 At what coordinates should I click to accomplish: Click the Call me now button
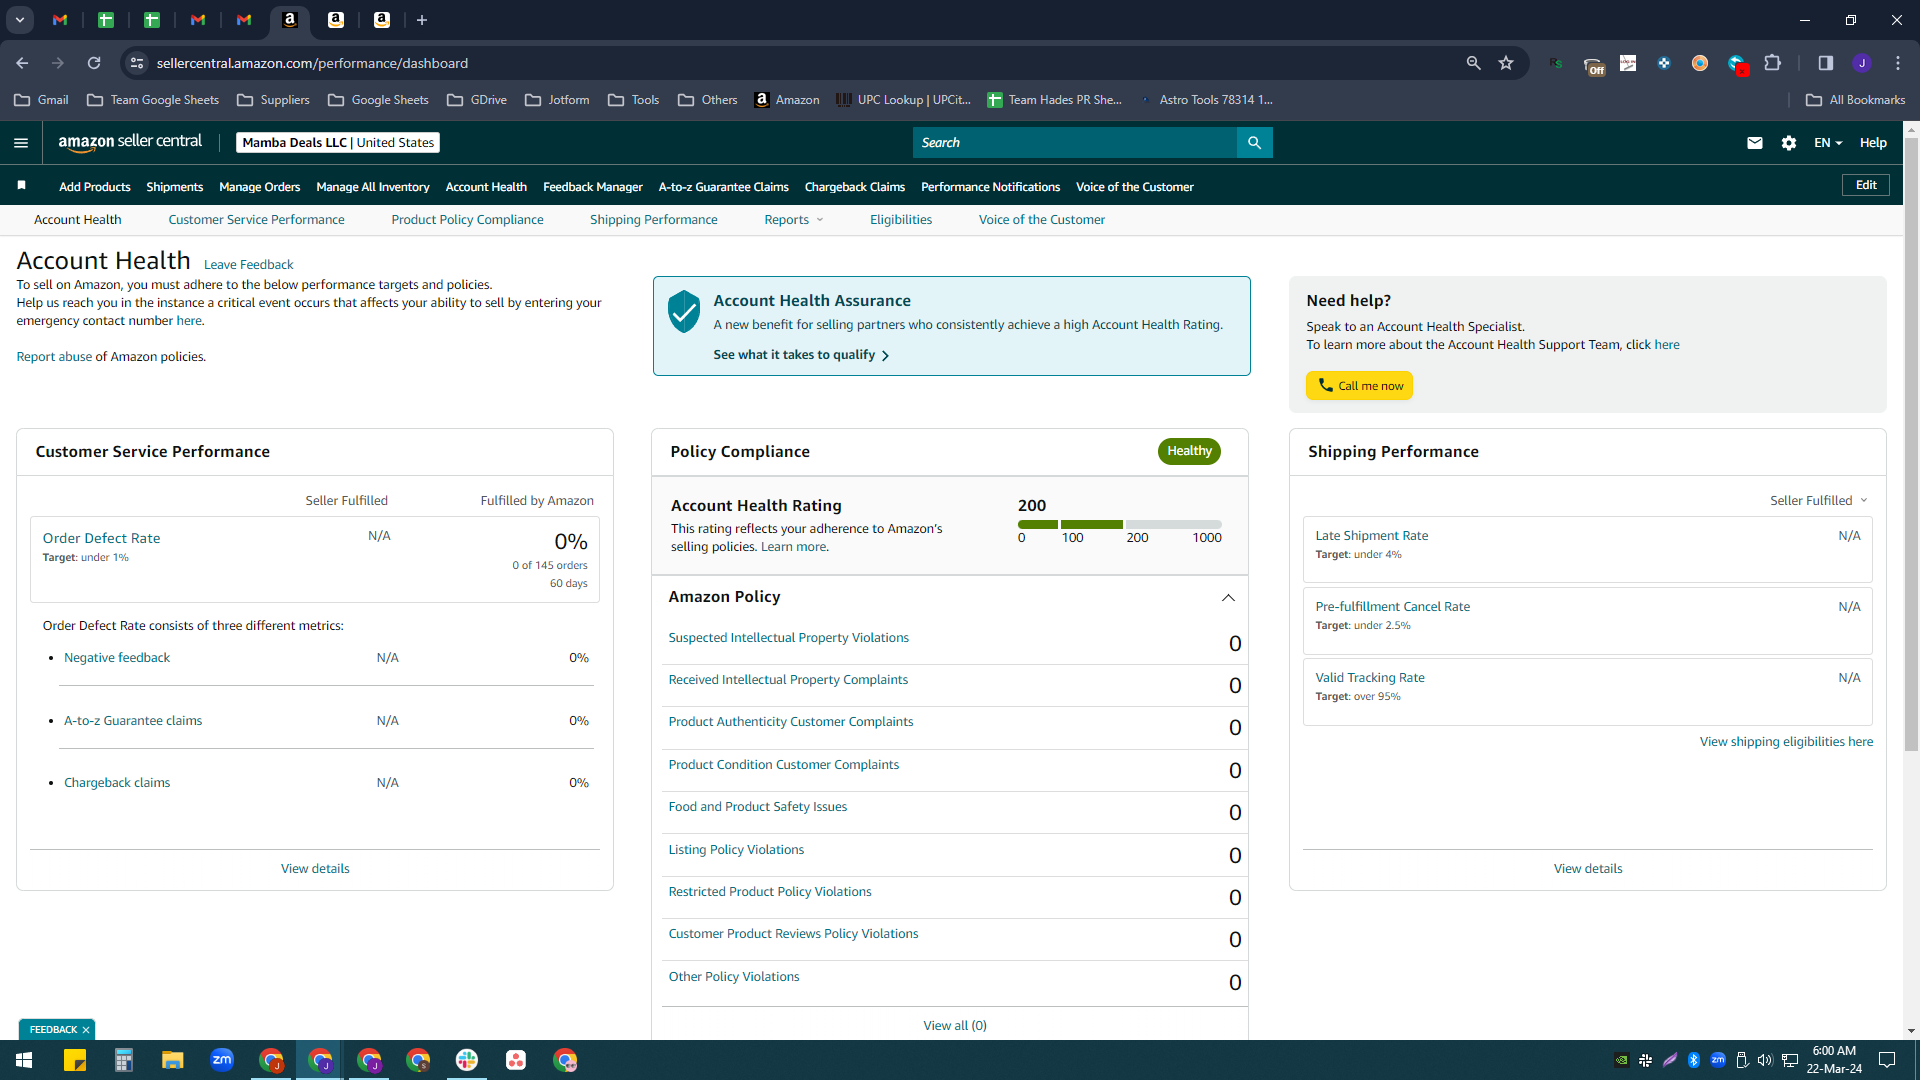pos(1359,386)
